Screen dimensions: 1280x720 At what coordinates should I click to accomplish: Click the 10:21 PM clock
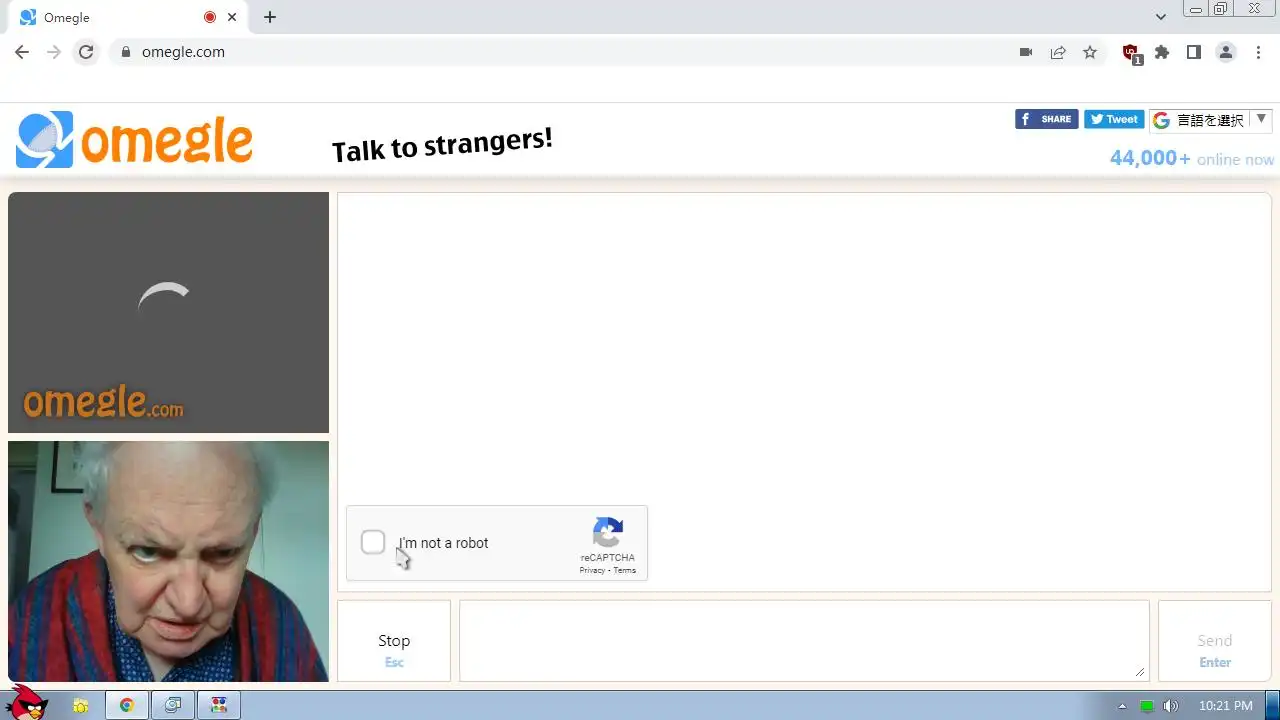pos(1225,706)
